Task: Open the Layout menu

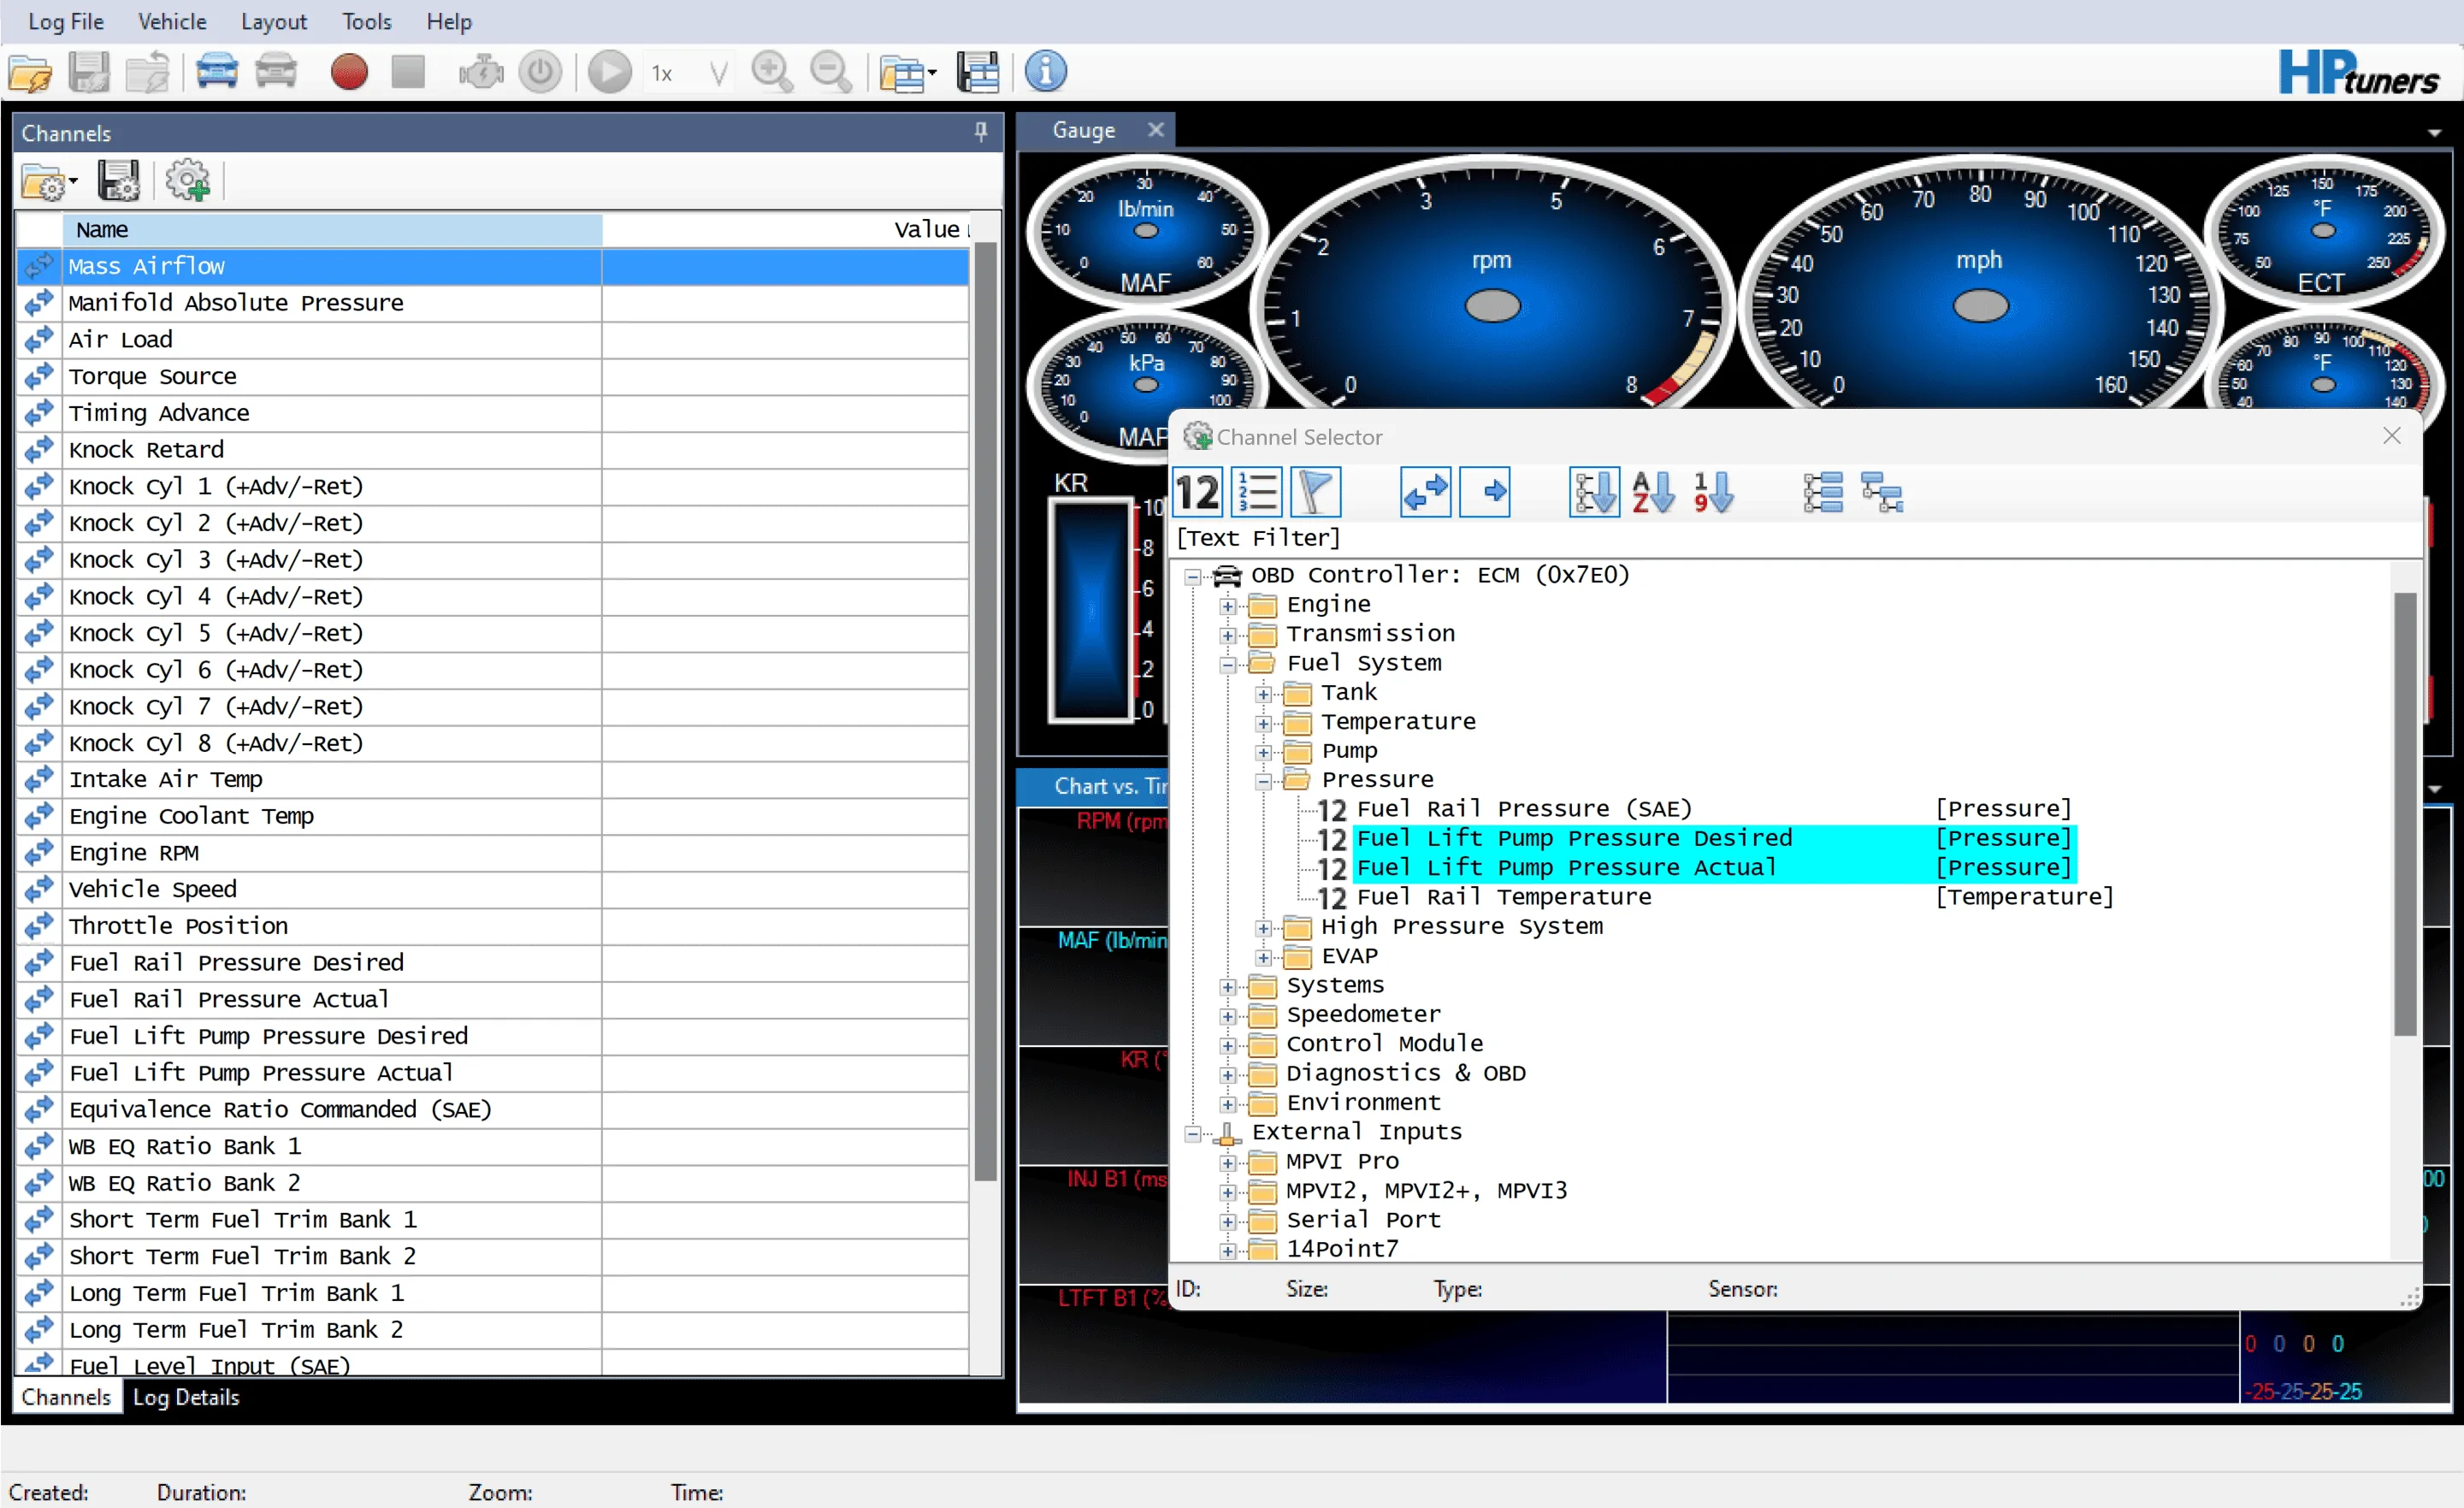Action: (x=273, y=21)
